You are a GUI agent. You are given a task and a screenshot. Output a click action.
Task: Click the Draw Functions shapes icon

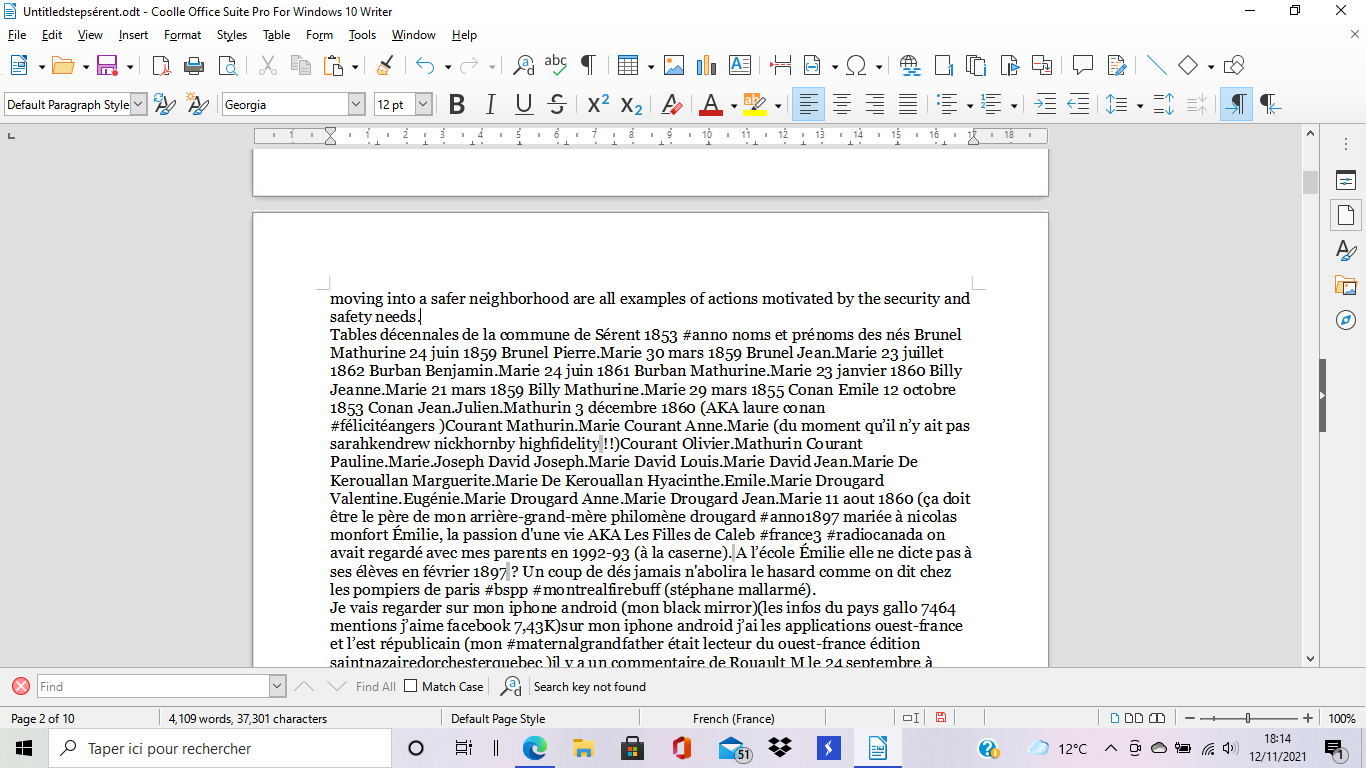1234,66
